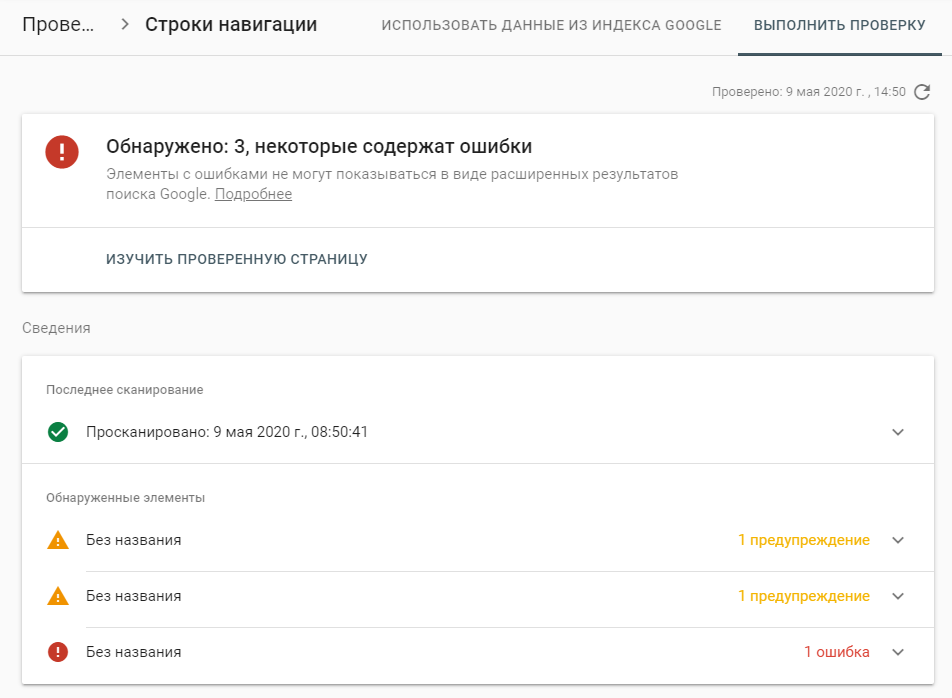Click the green checkmark crawl status icon
952x698 pixels.
point(58,433)
